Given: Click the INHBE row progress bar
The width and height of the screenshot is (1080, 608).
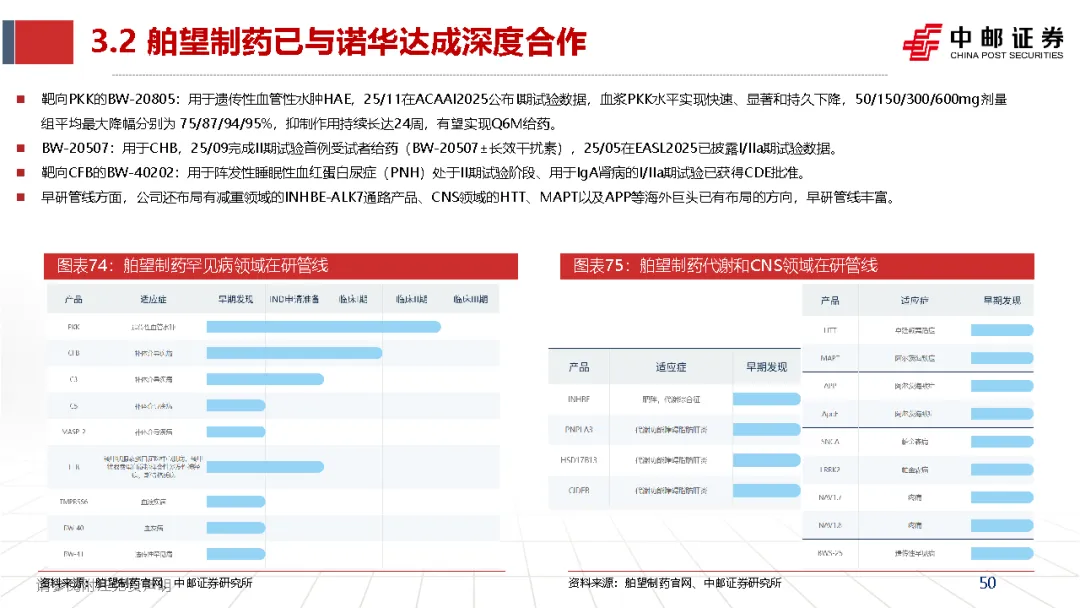Looking at the screenshot, I should (x=767, y=399).
